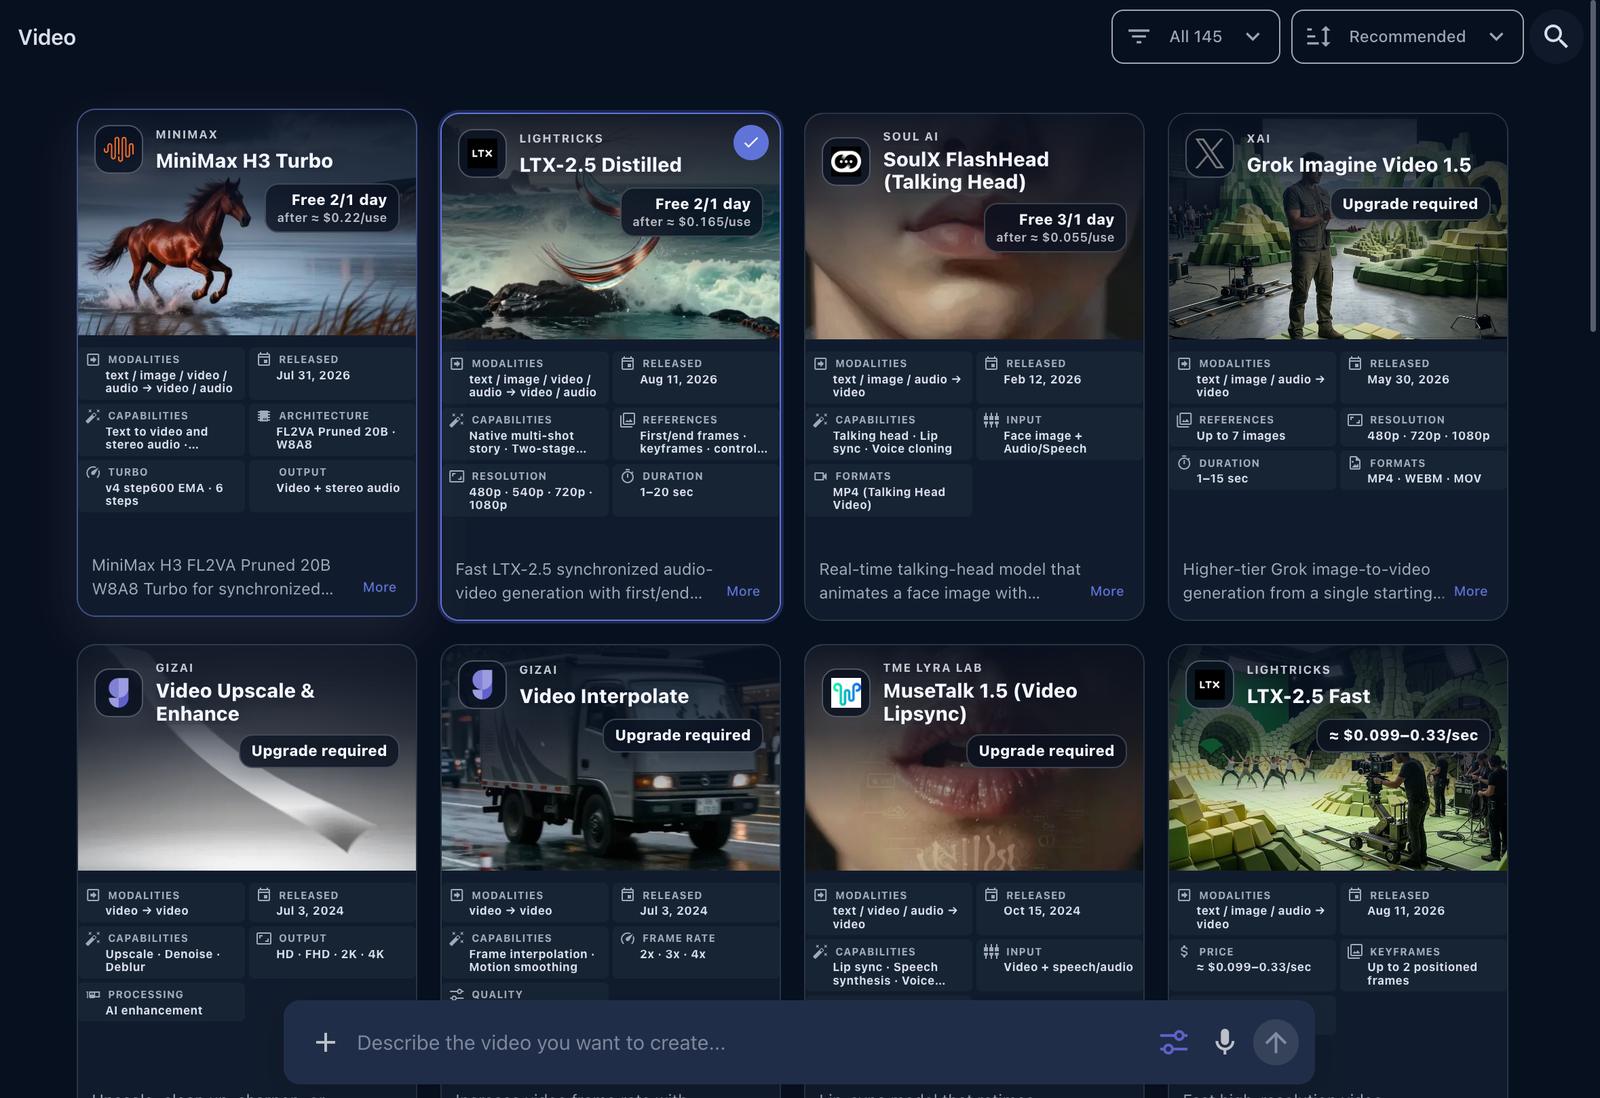Click the 2x · 3x · 4x frame rate value
Screen dimensions: 1600x1098
673,954
